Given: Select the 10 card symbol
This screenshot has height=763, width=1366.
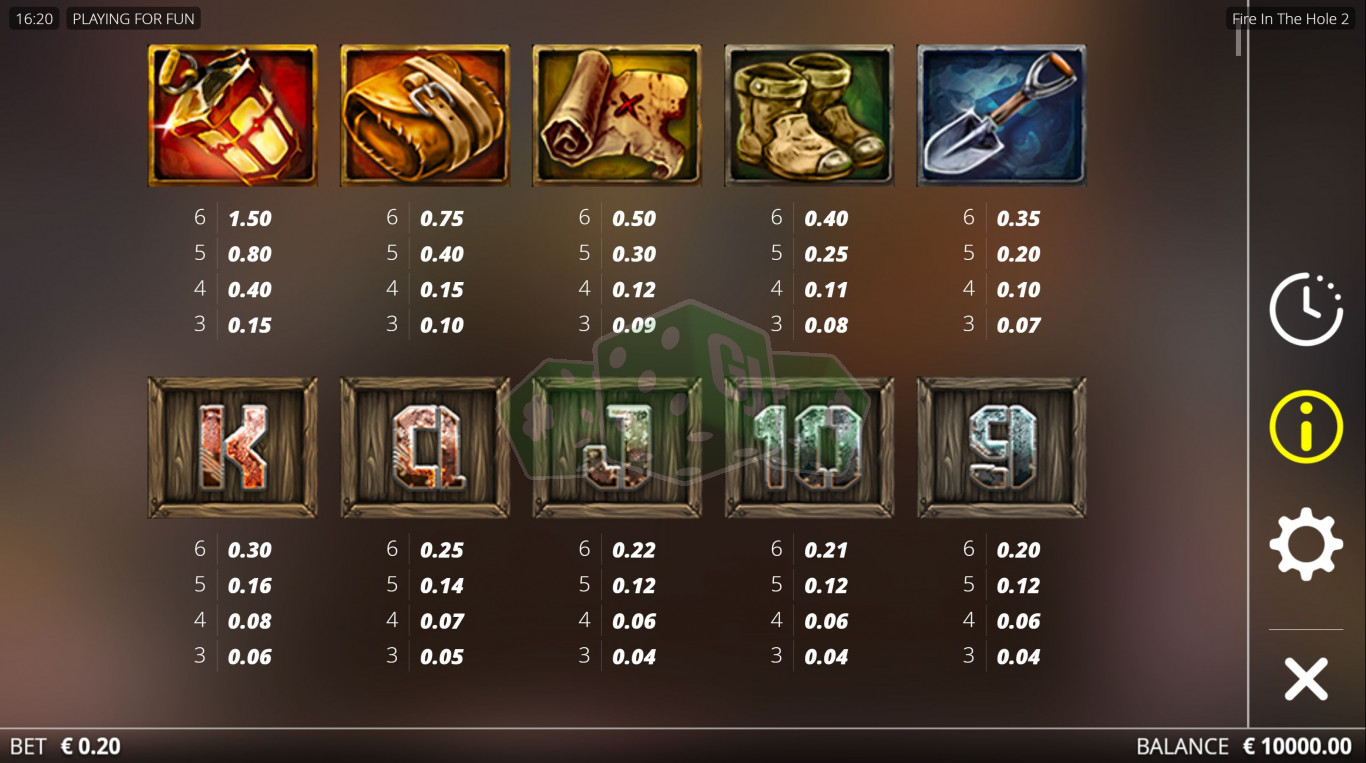Looking at the screenshot, I should [x=809, y=447].
